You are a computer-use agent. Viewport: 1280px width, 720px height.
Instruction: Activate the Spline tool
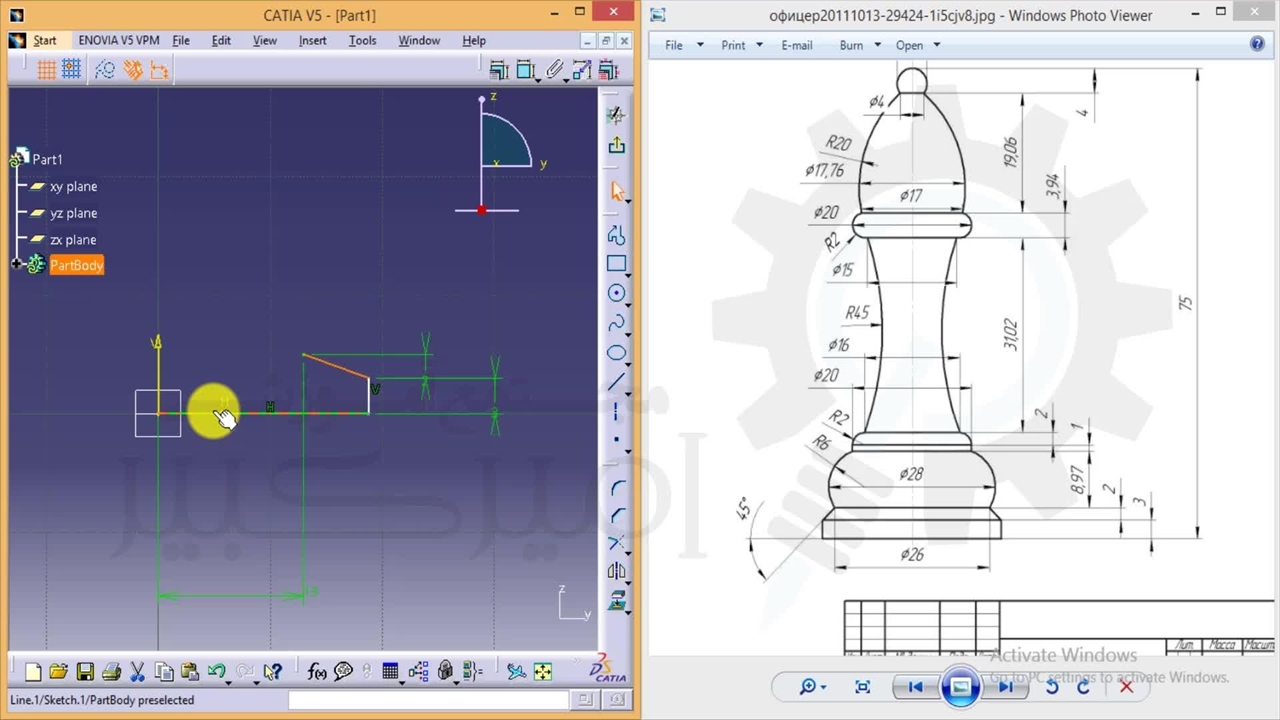coord(616,322)
